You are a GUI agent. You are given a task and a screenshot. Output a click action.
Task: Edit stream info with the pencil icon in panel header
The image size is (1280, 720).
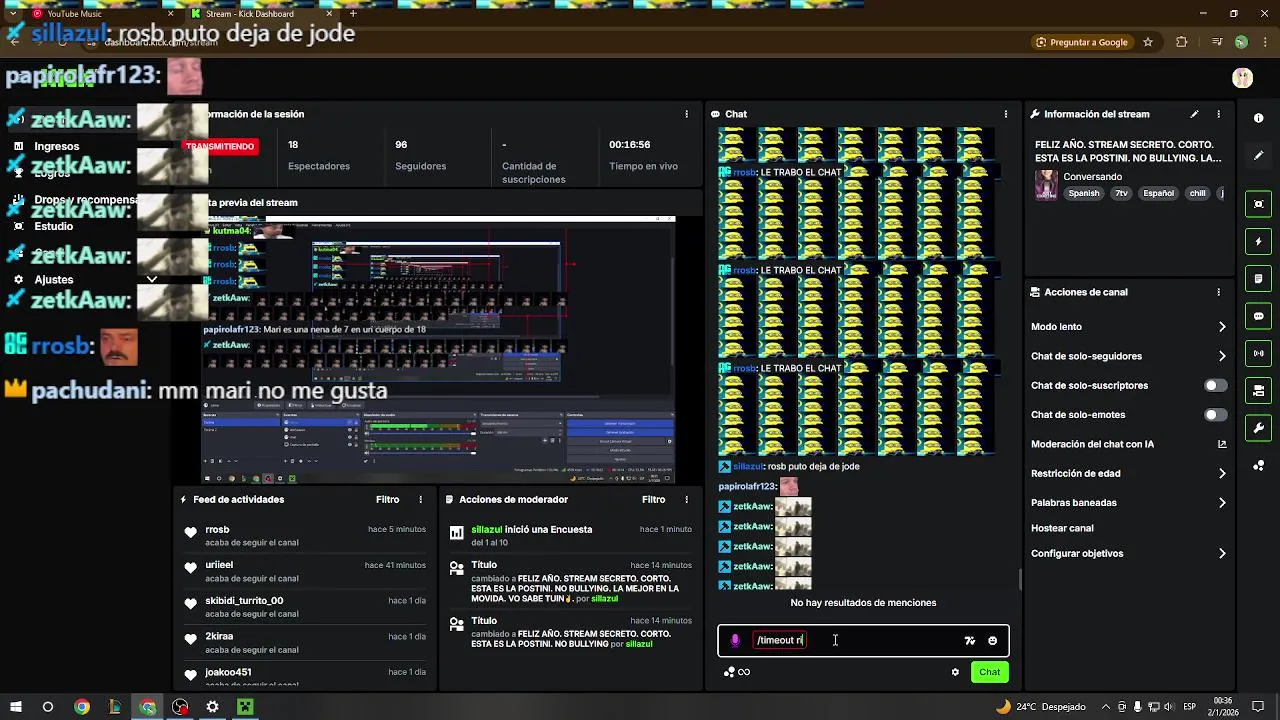pyautogui.click(x=1194, y=114)
